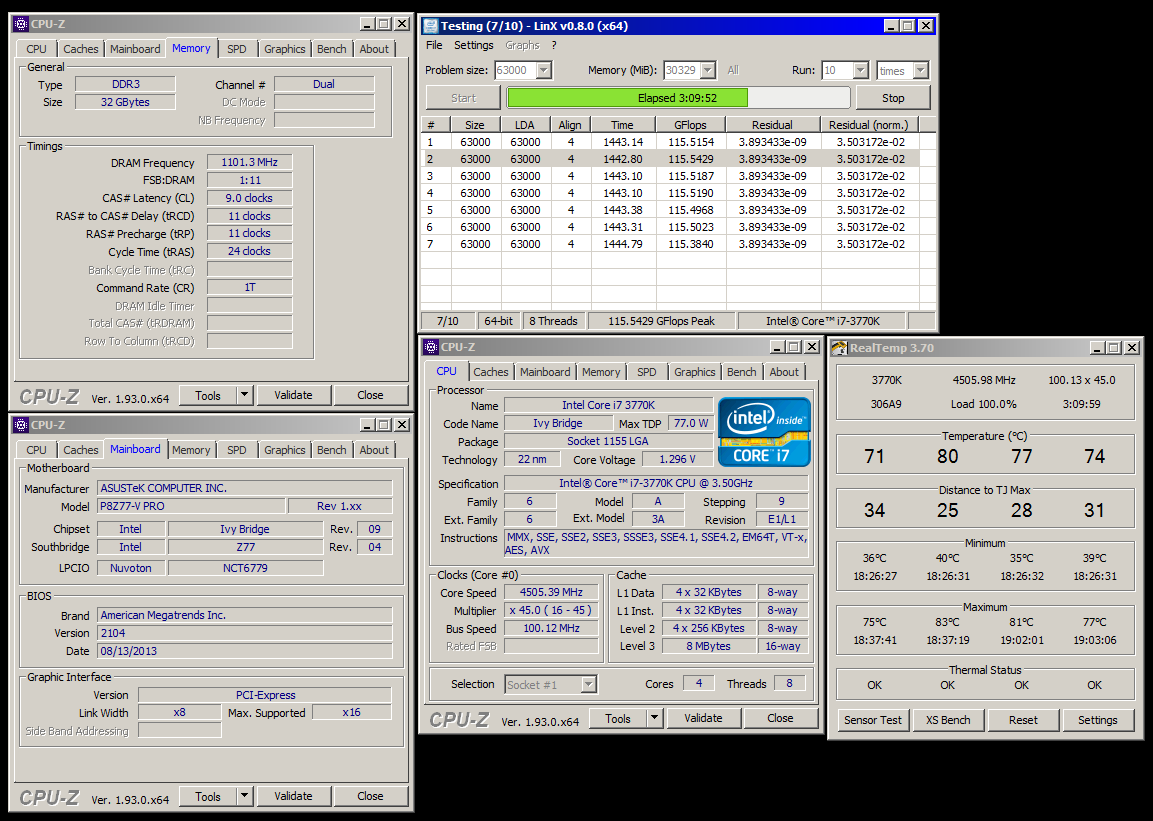Click the GFlops column header in LinX
Image resolution: width=1153 pixels, height=821 pixels.
click(690, 125)
